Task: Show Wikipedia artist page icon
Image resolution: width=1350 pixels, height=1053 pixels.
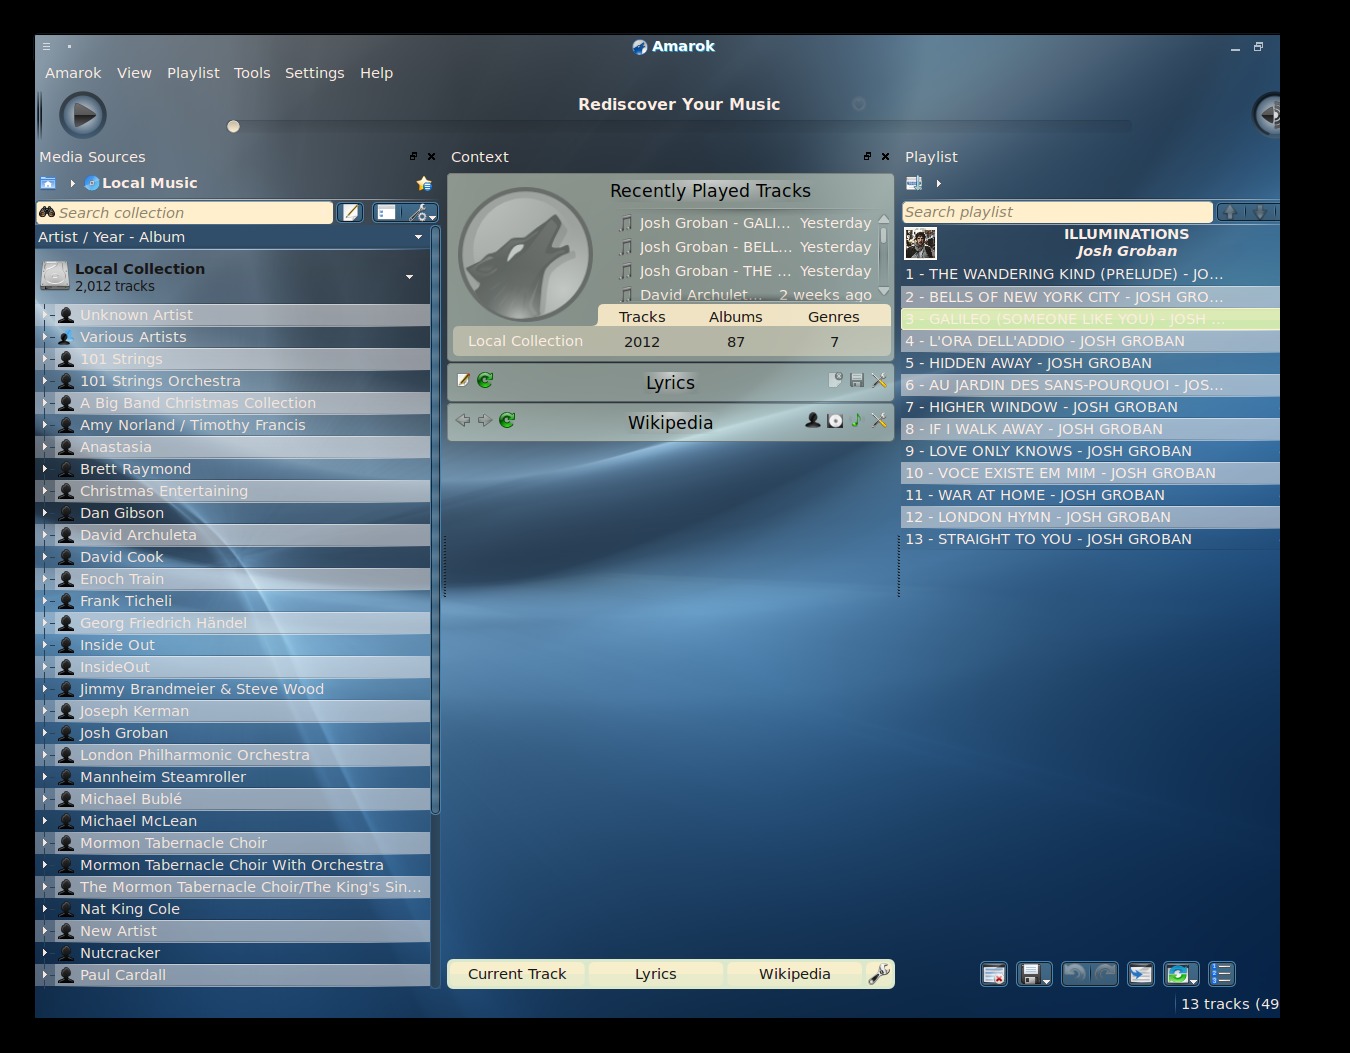Action: pyautogui.click(x=813, y=420)
